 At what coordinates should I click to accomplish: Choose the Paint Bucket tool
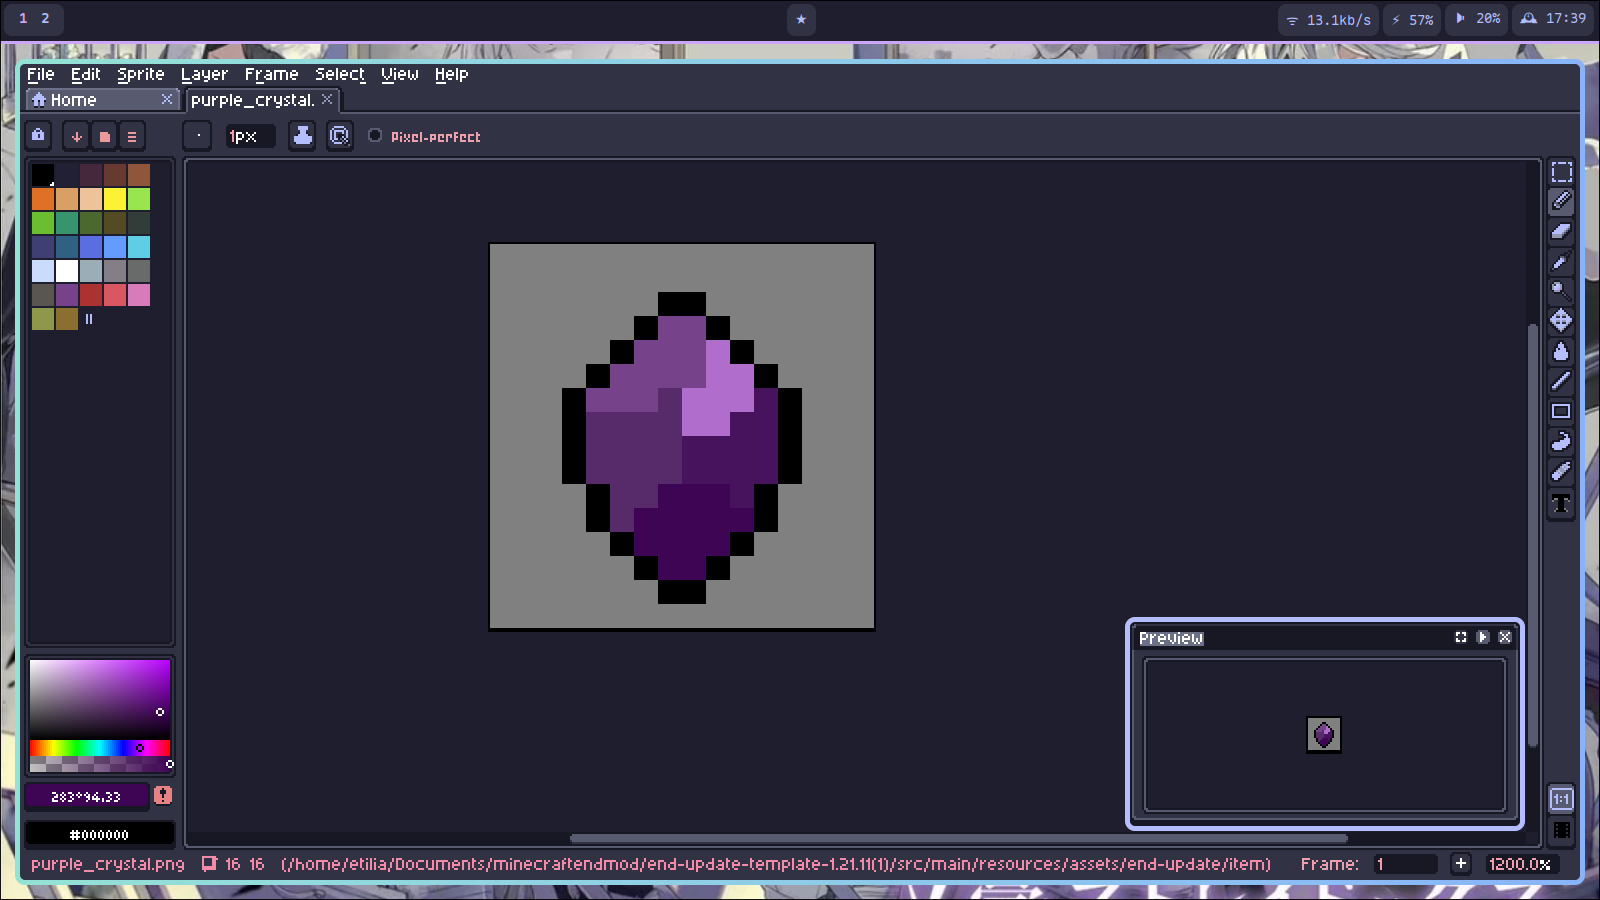click(x=1561, y=351)
